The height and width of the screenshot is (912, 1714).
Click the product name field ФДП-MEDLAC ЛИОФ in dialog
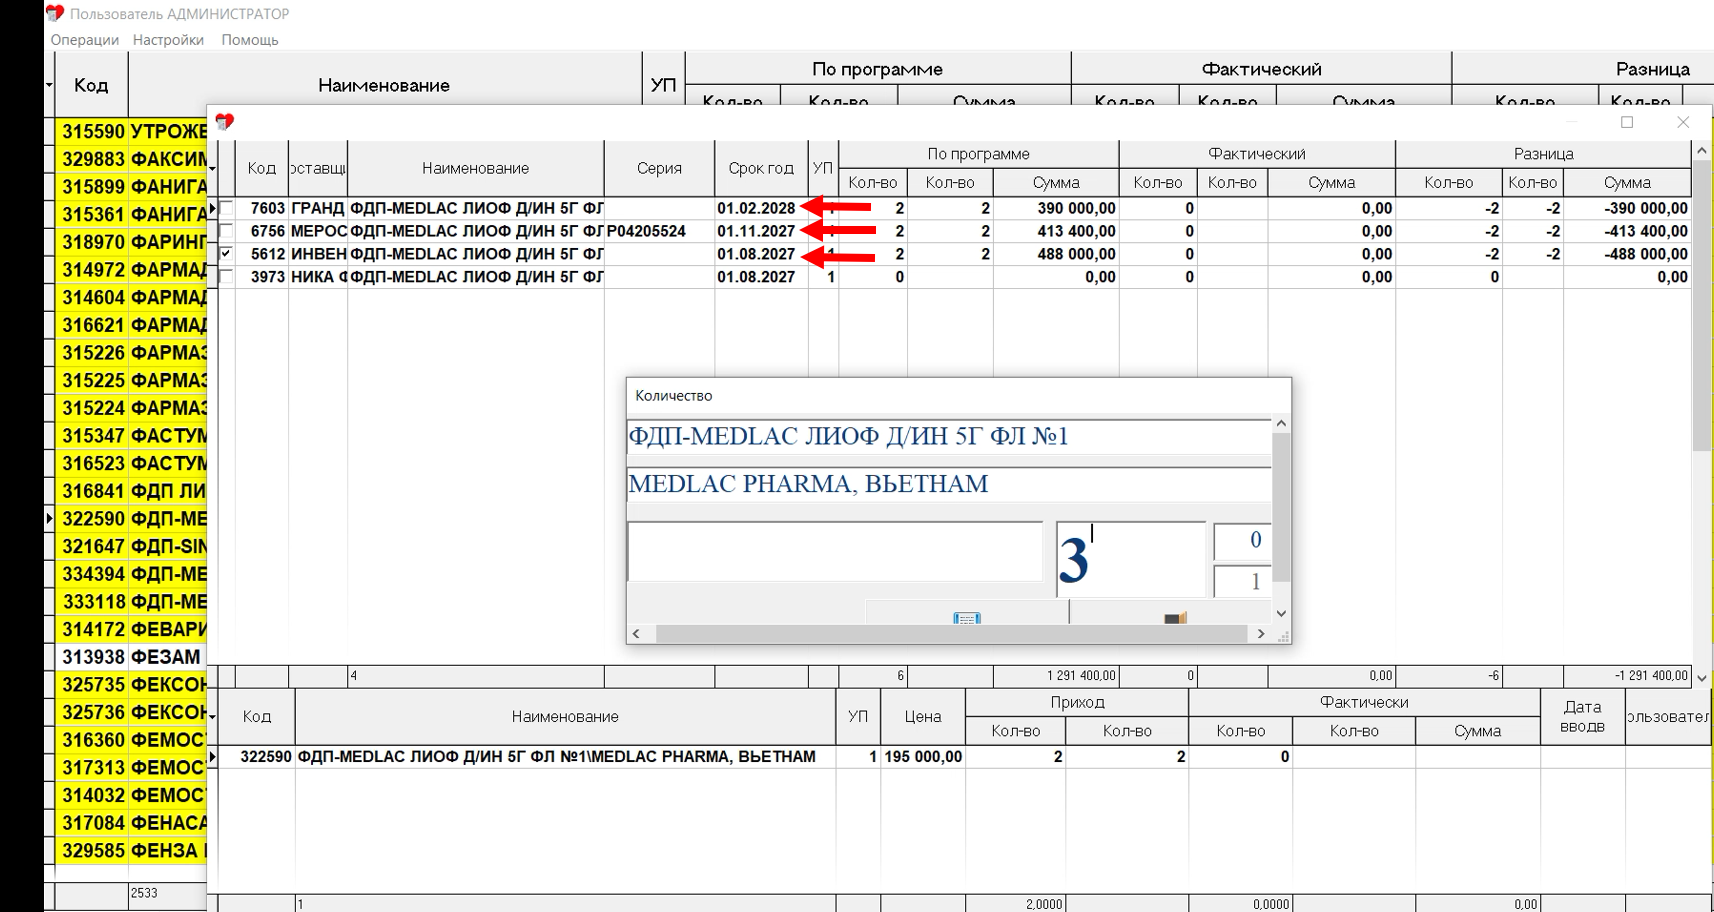(x=949, y=436)
